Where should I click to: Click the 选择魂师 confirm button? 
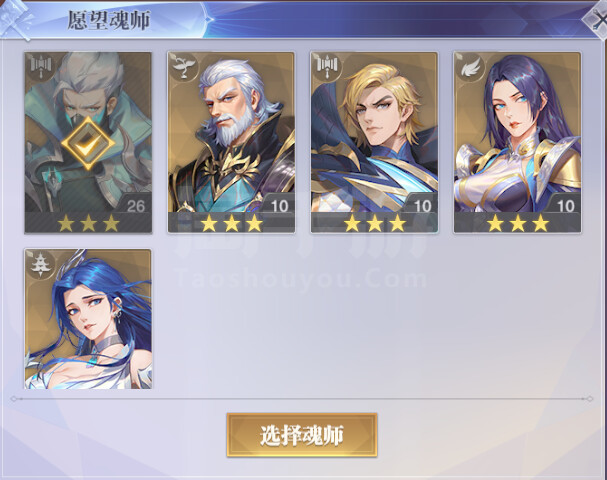click(302, 435)
